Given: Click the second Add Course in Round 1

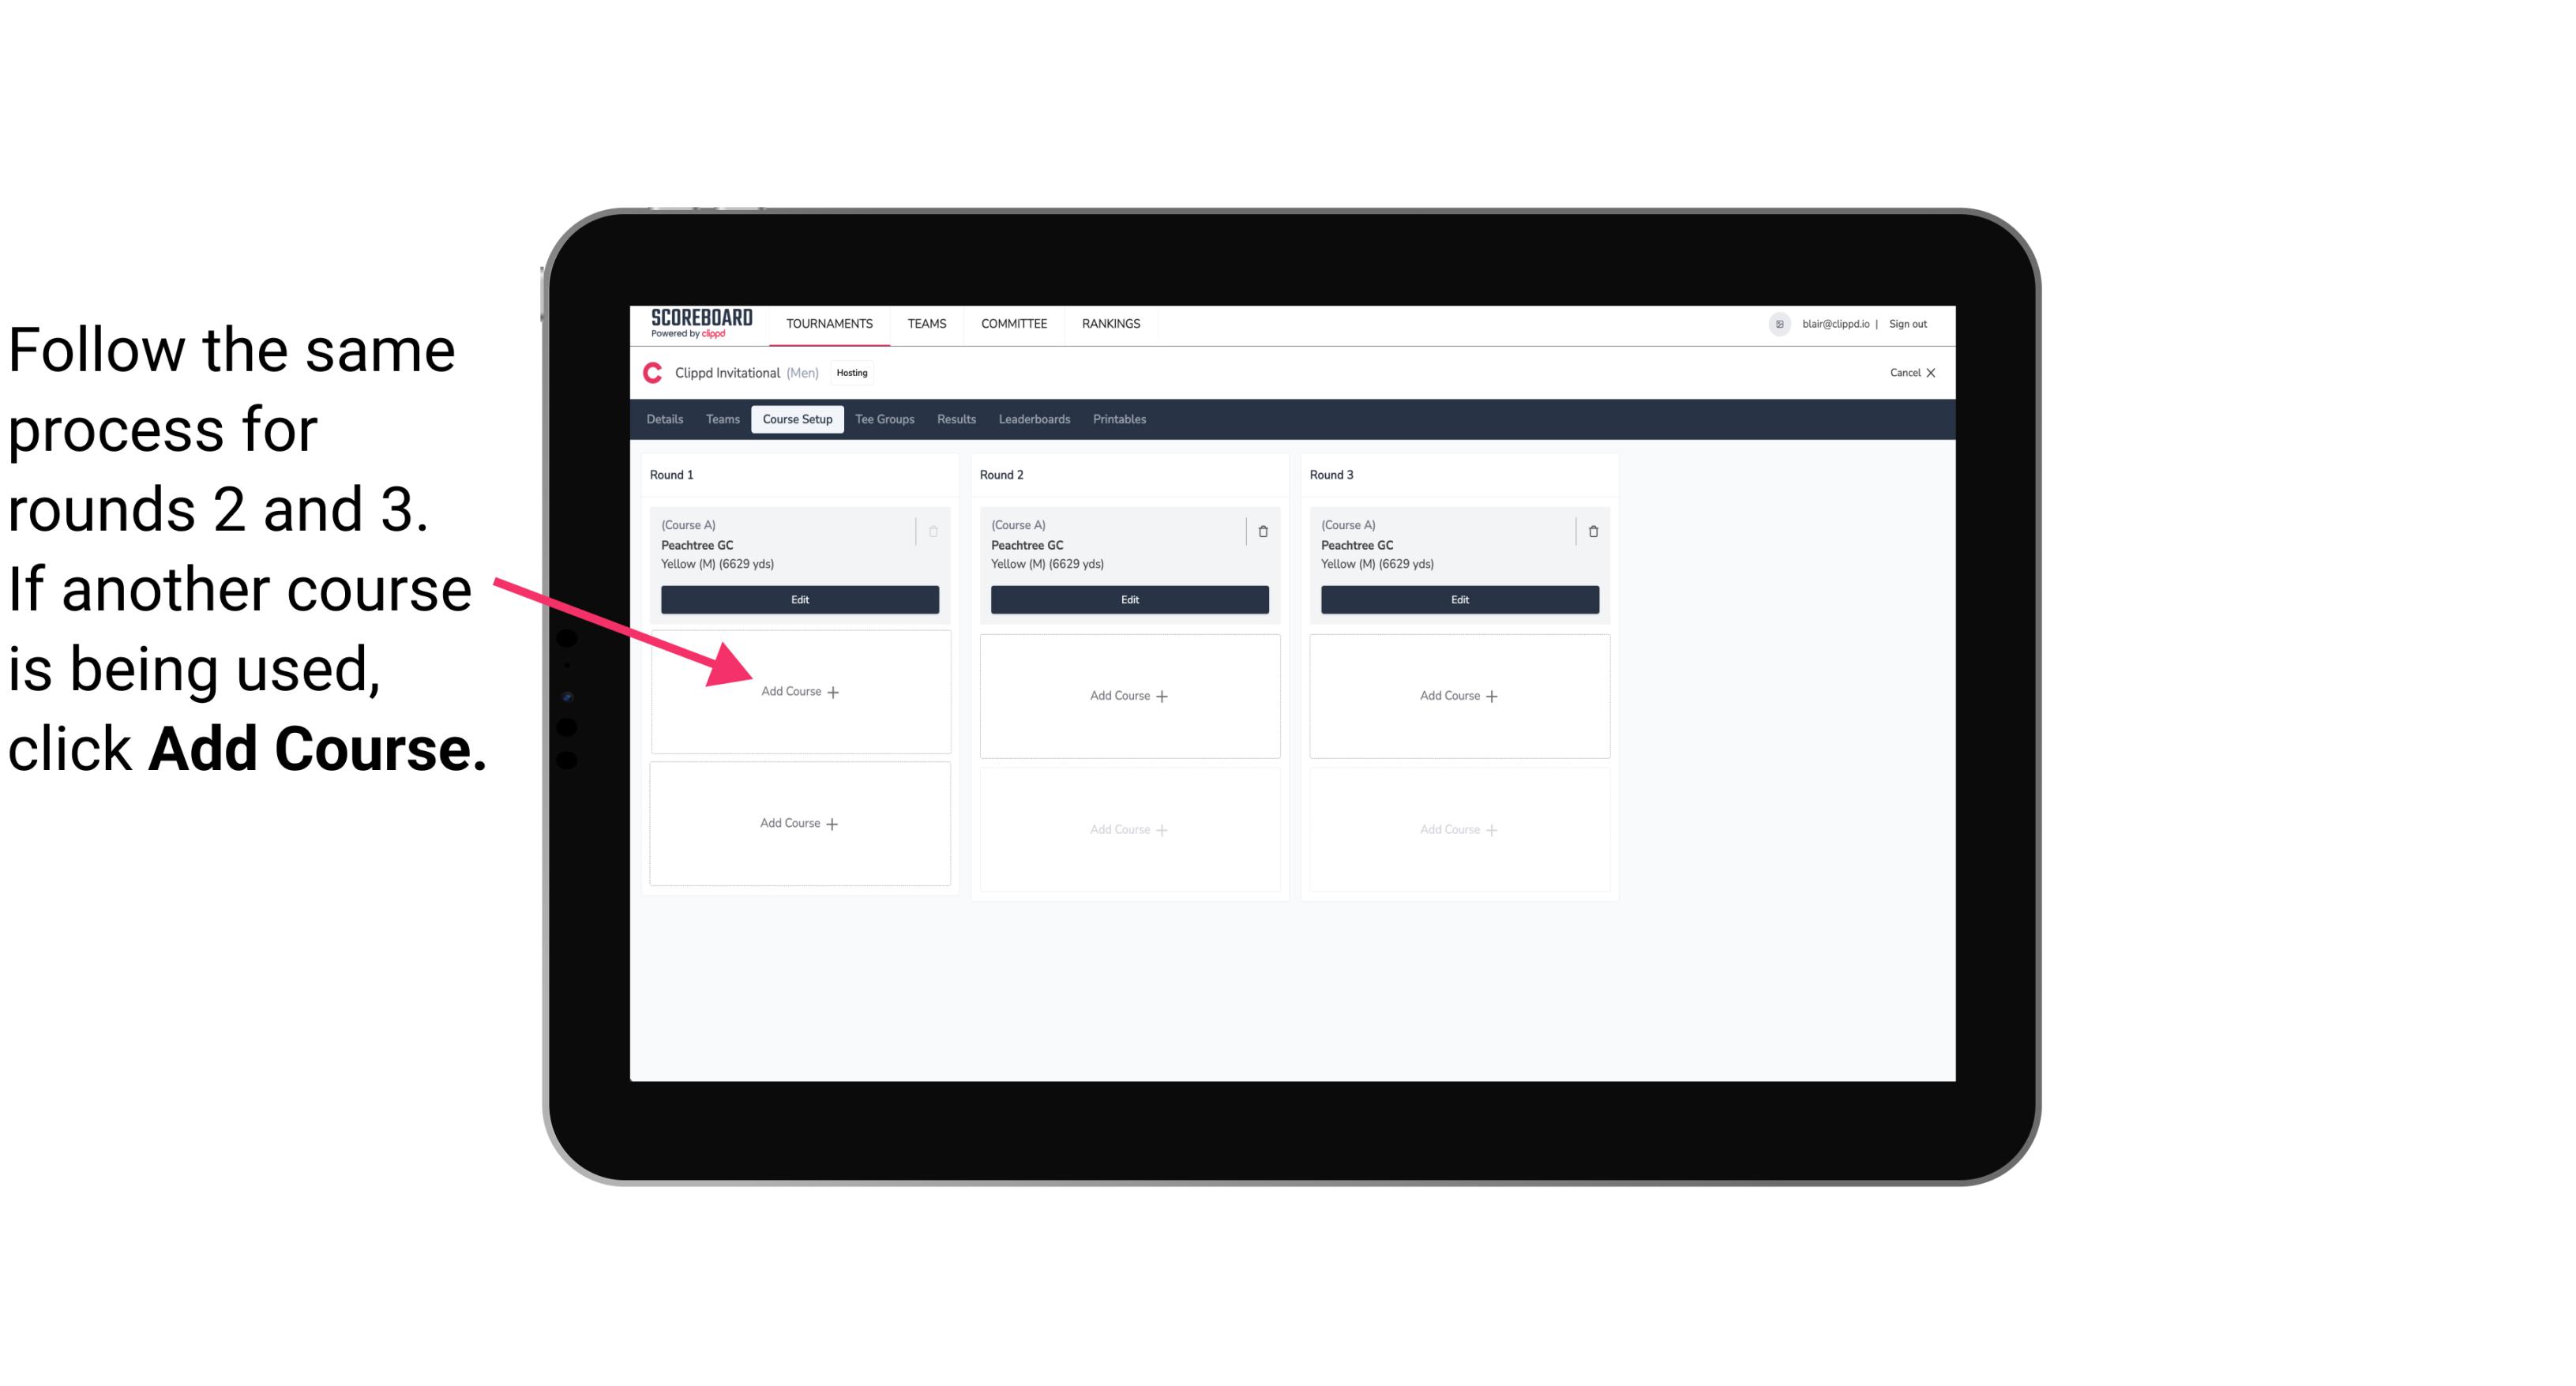Looking at the screenshot, I should tap(798, 821).
